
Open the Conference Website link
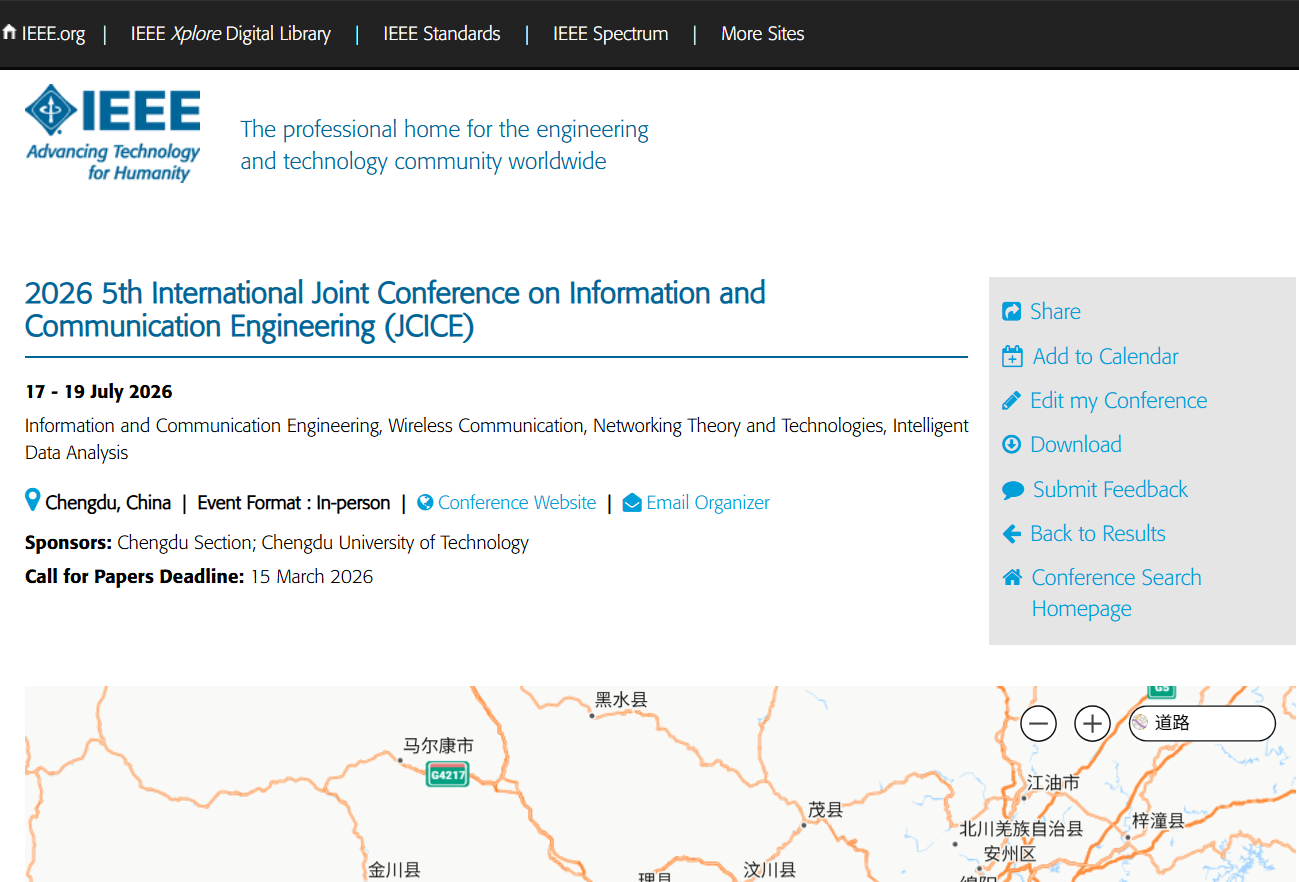pyautogui.click(x=517, y=503)
